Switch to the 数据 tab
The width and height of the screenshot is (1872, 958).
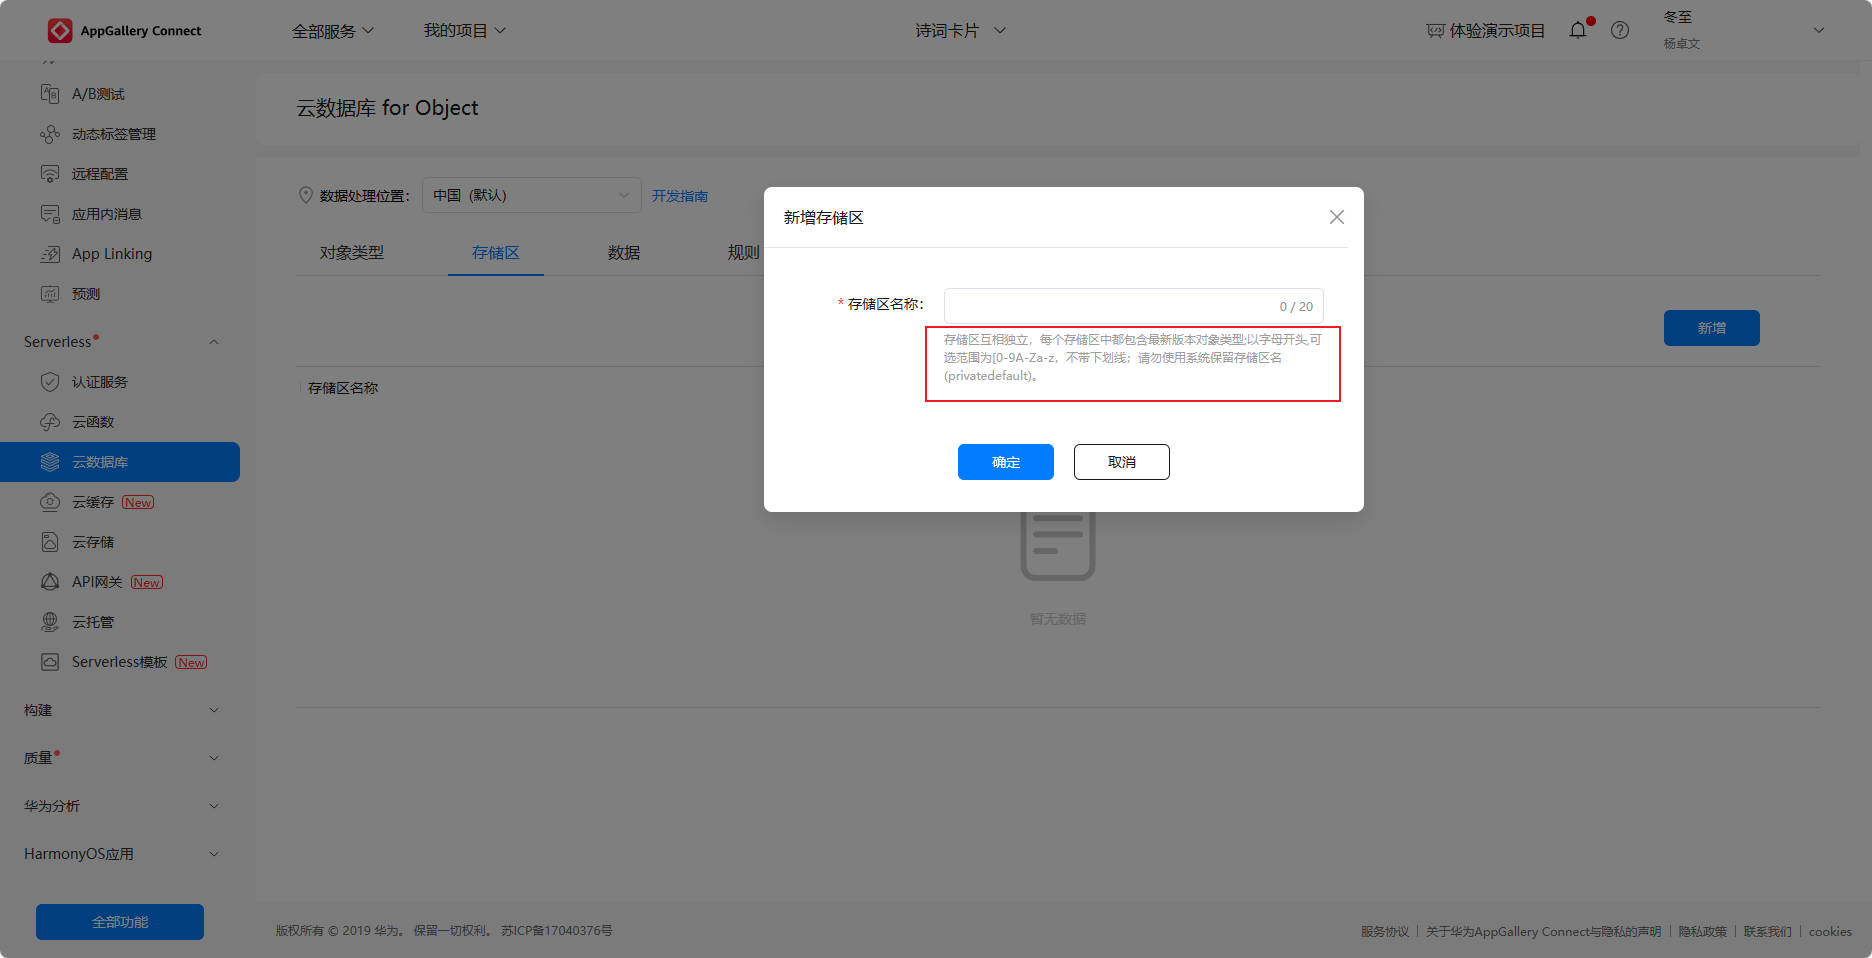pos(624,253)
